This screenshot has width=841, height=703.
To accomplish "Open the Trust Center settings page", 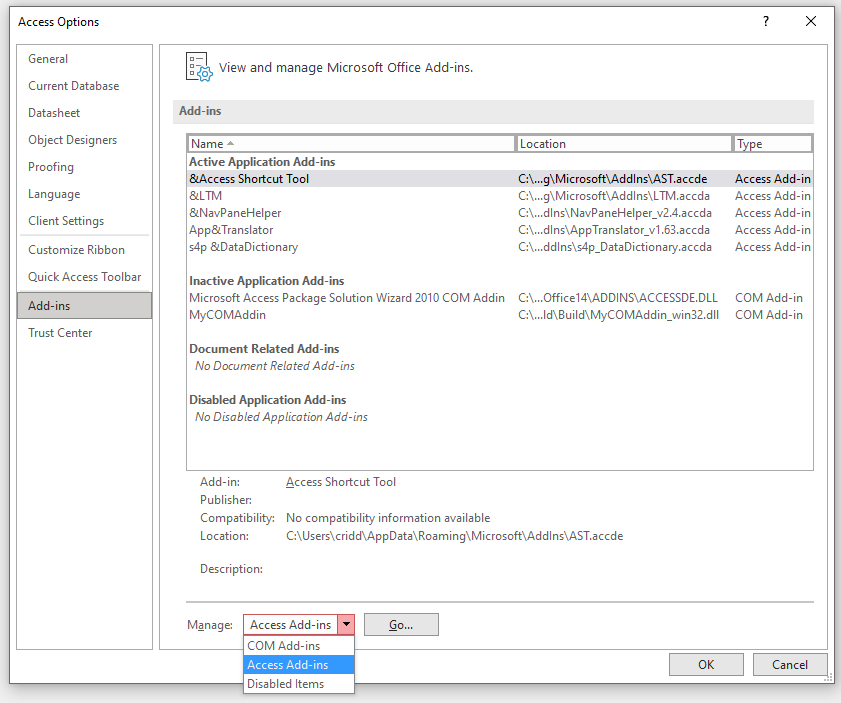I will [59, 332].
